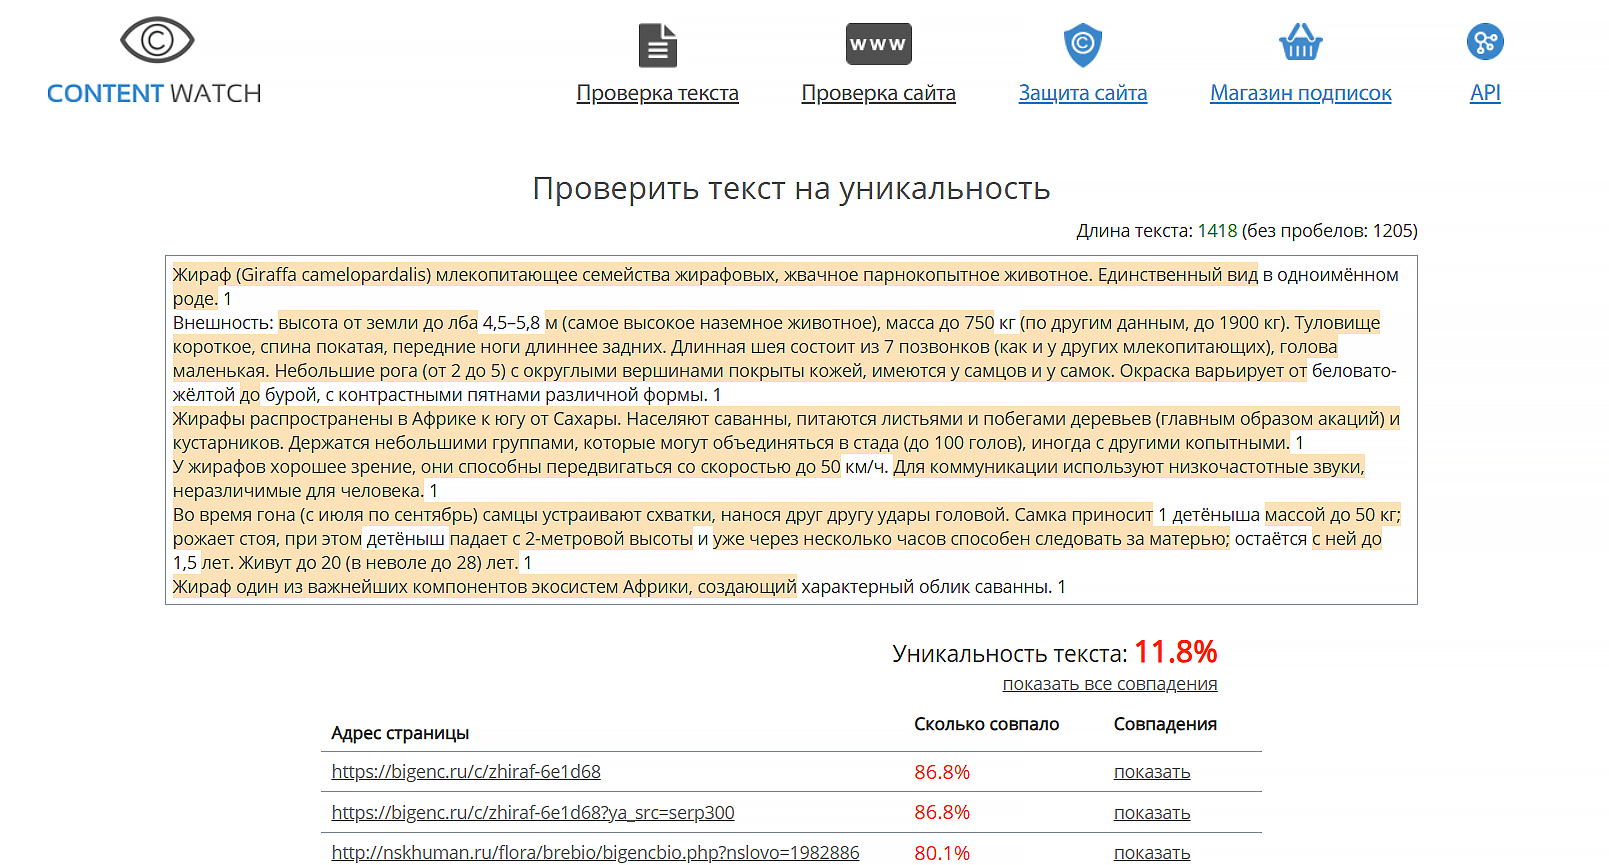Open the Проверка сайта menu link
Viewport: 1609px width, 865px height.
[878, 93]
